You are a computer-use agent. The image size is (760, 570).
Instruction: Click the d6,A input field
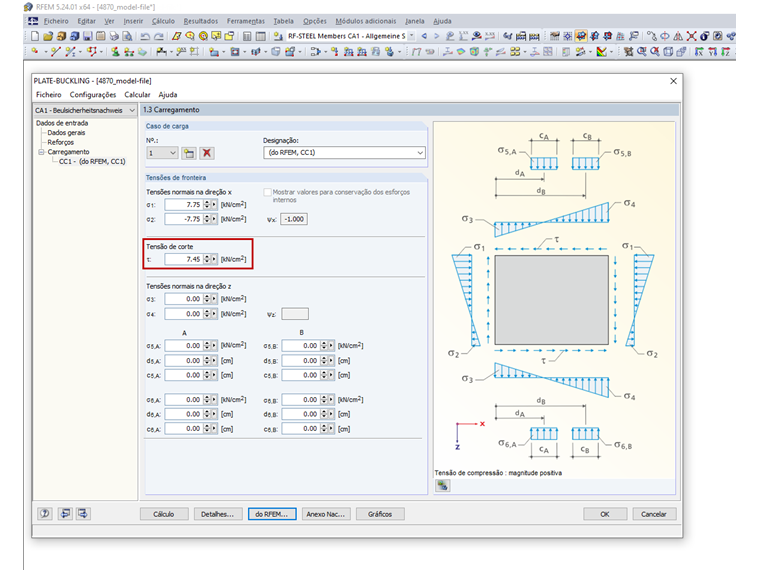click(183, 414)
